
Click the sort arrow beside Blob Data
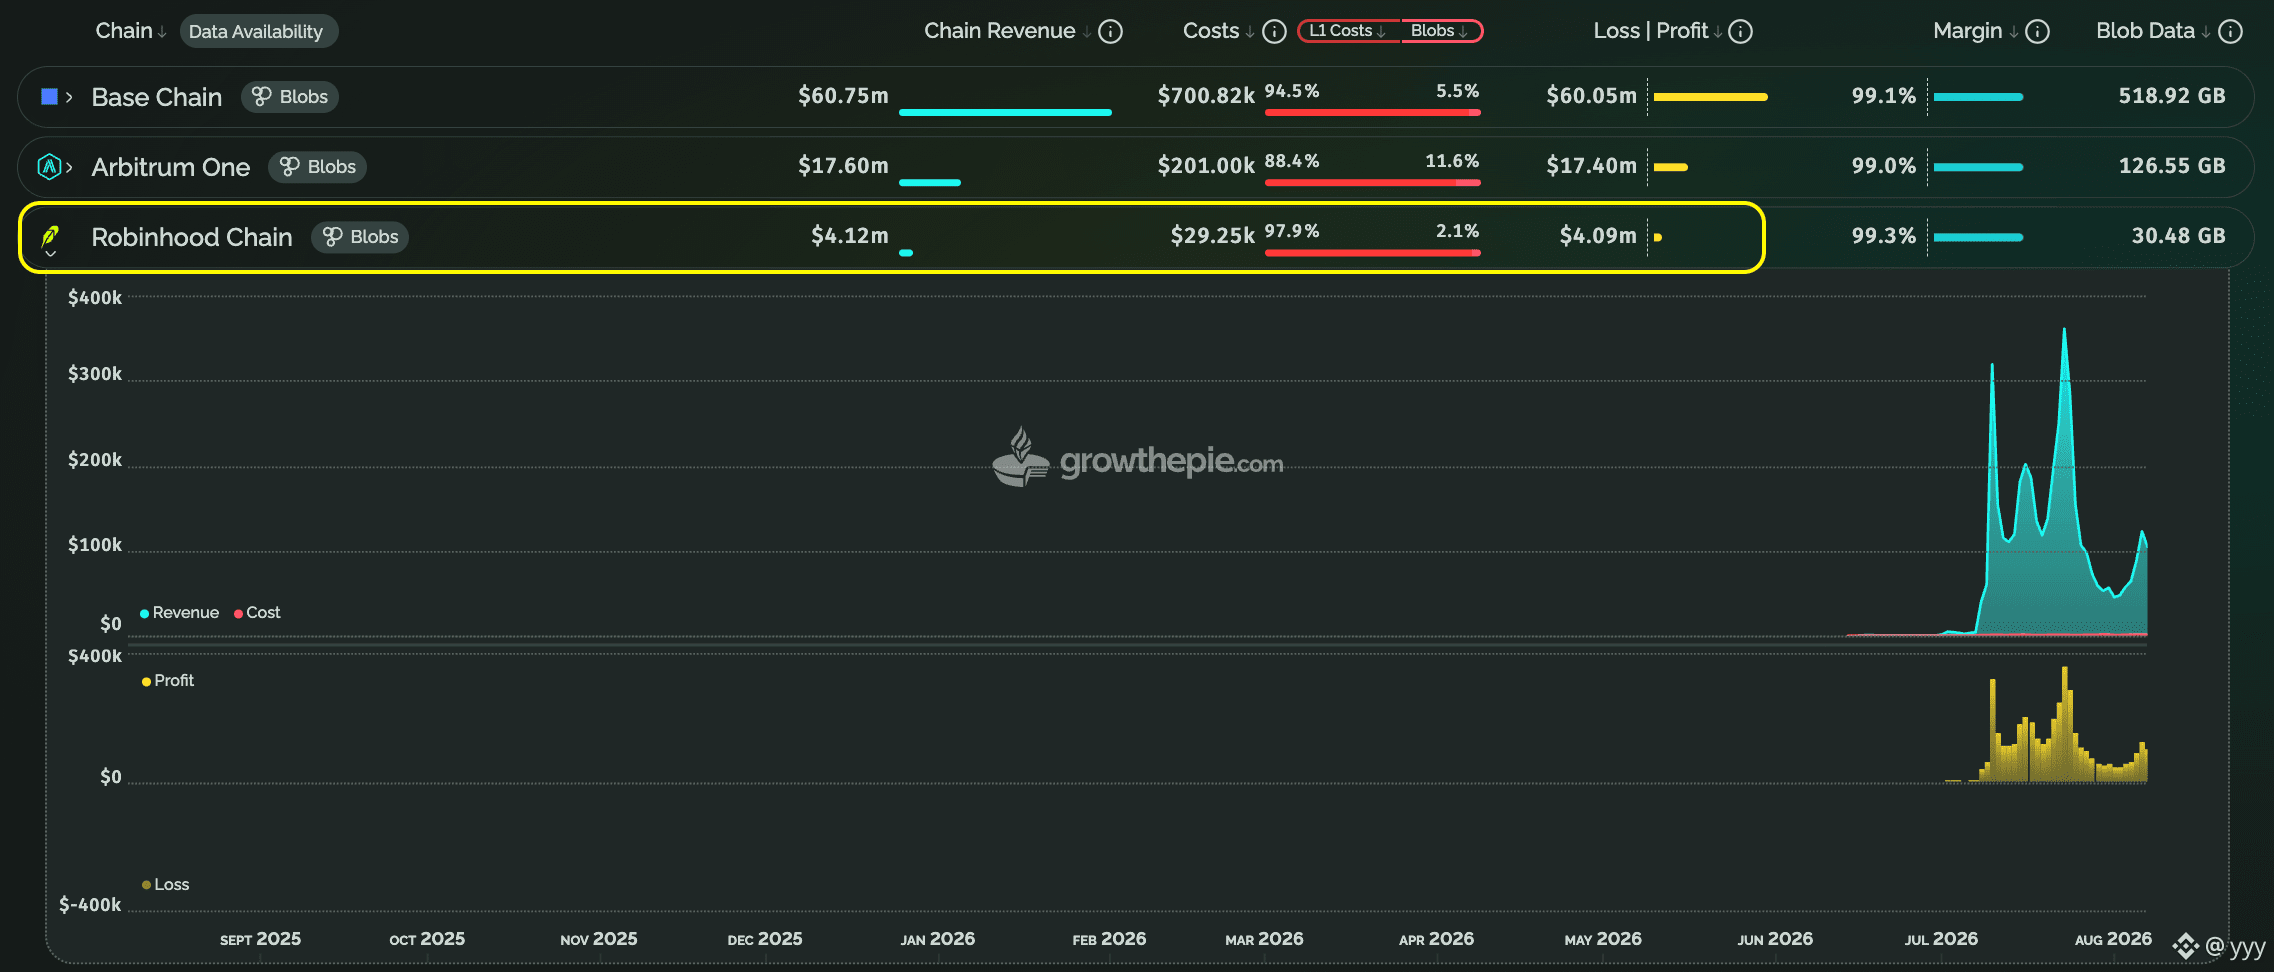[x=2206, y=32]
